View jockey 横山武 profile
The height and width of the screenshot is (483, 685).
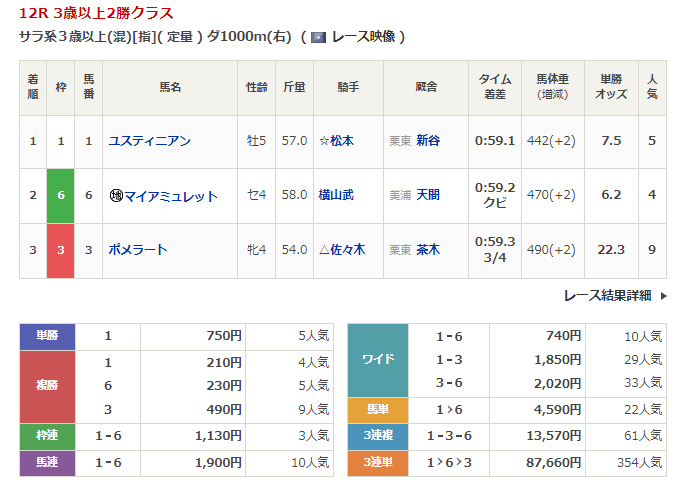pyautogui.click(x=336, y=196)
